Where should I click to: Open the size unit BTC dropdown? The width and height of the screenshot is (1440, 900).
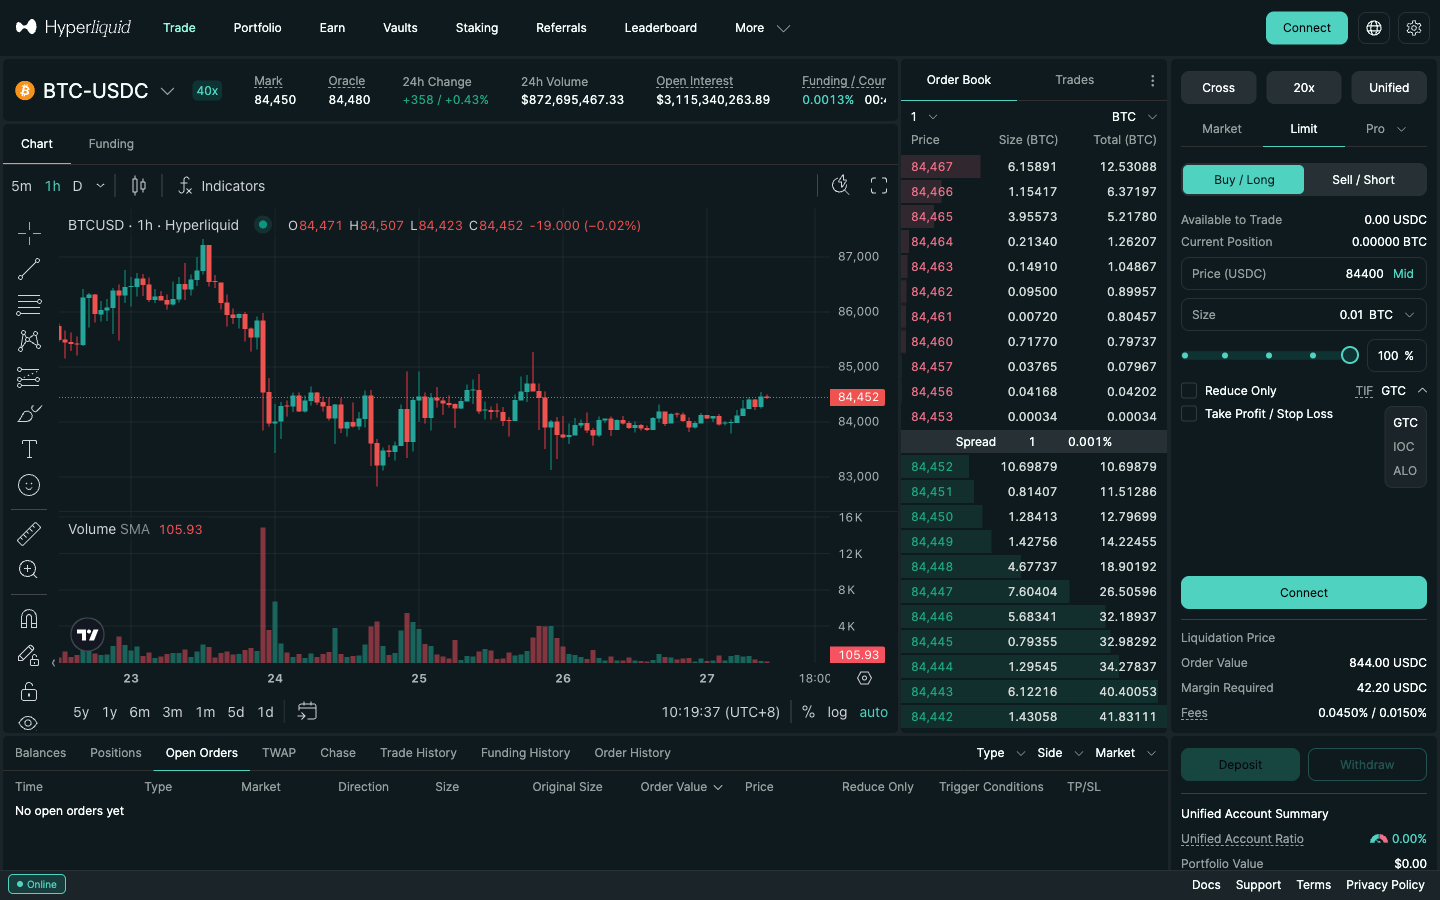point(1392,315)
